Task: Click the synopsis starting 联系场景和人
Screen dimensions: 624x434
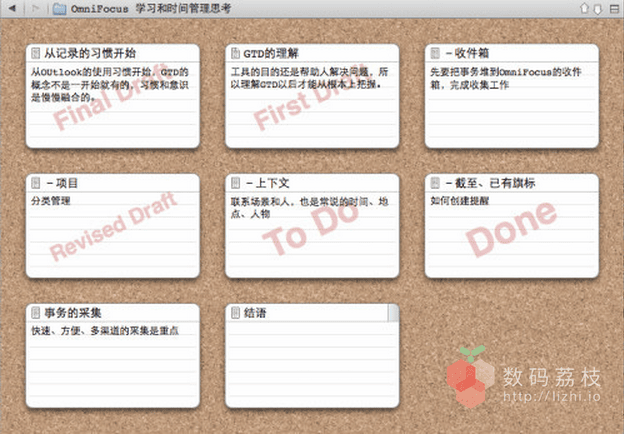Action: click(309, 208)
